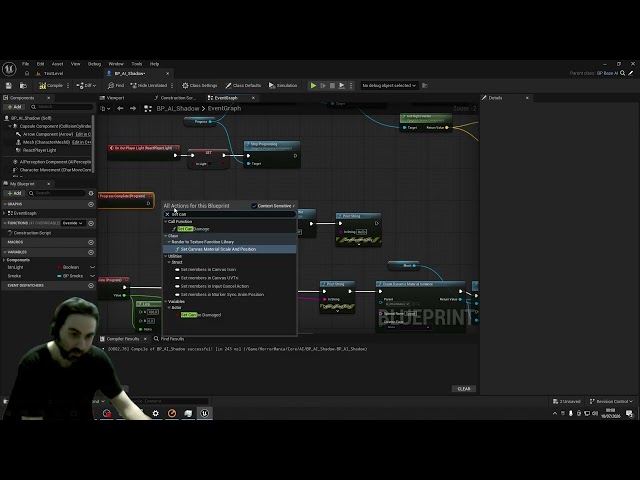Compile the blueprint
The image size is (640, 480).
tap(51, 86)
